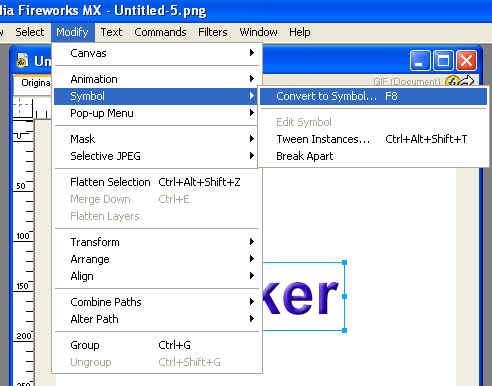Select the handle on the text box's right edge

coord(345,296)
